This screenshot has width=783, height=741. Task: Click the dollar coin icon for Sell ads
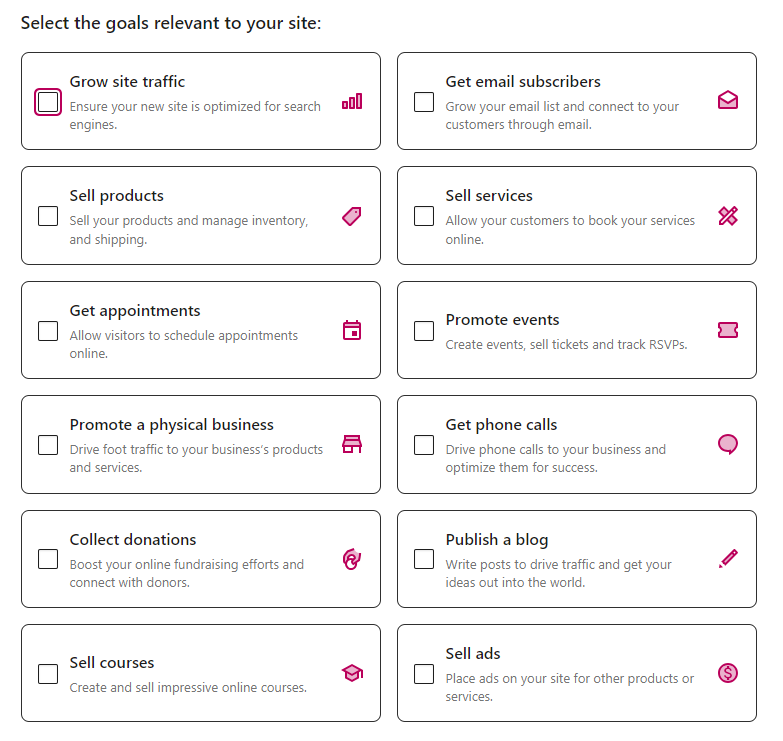[728, 673]
